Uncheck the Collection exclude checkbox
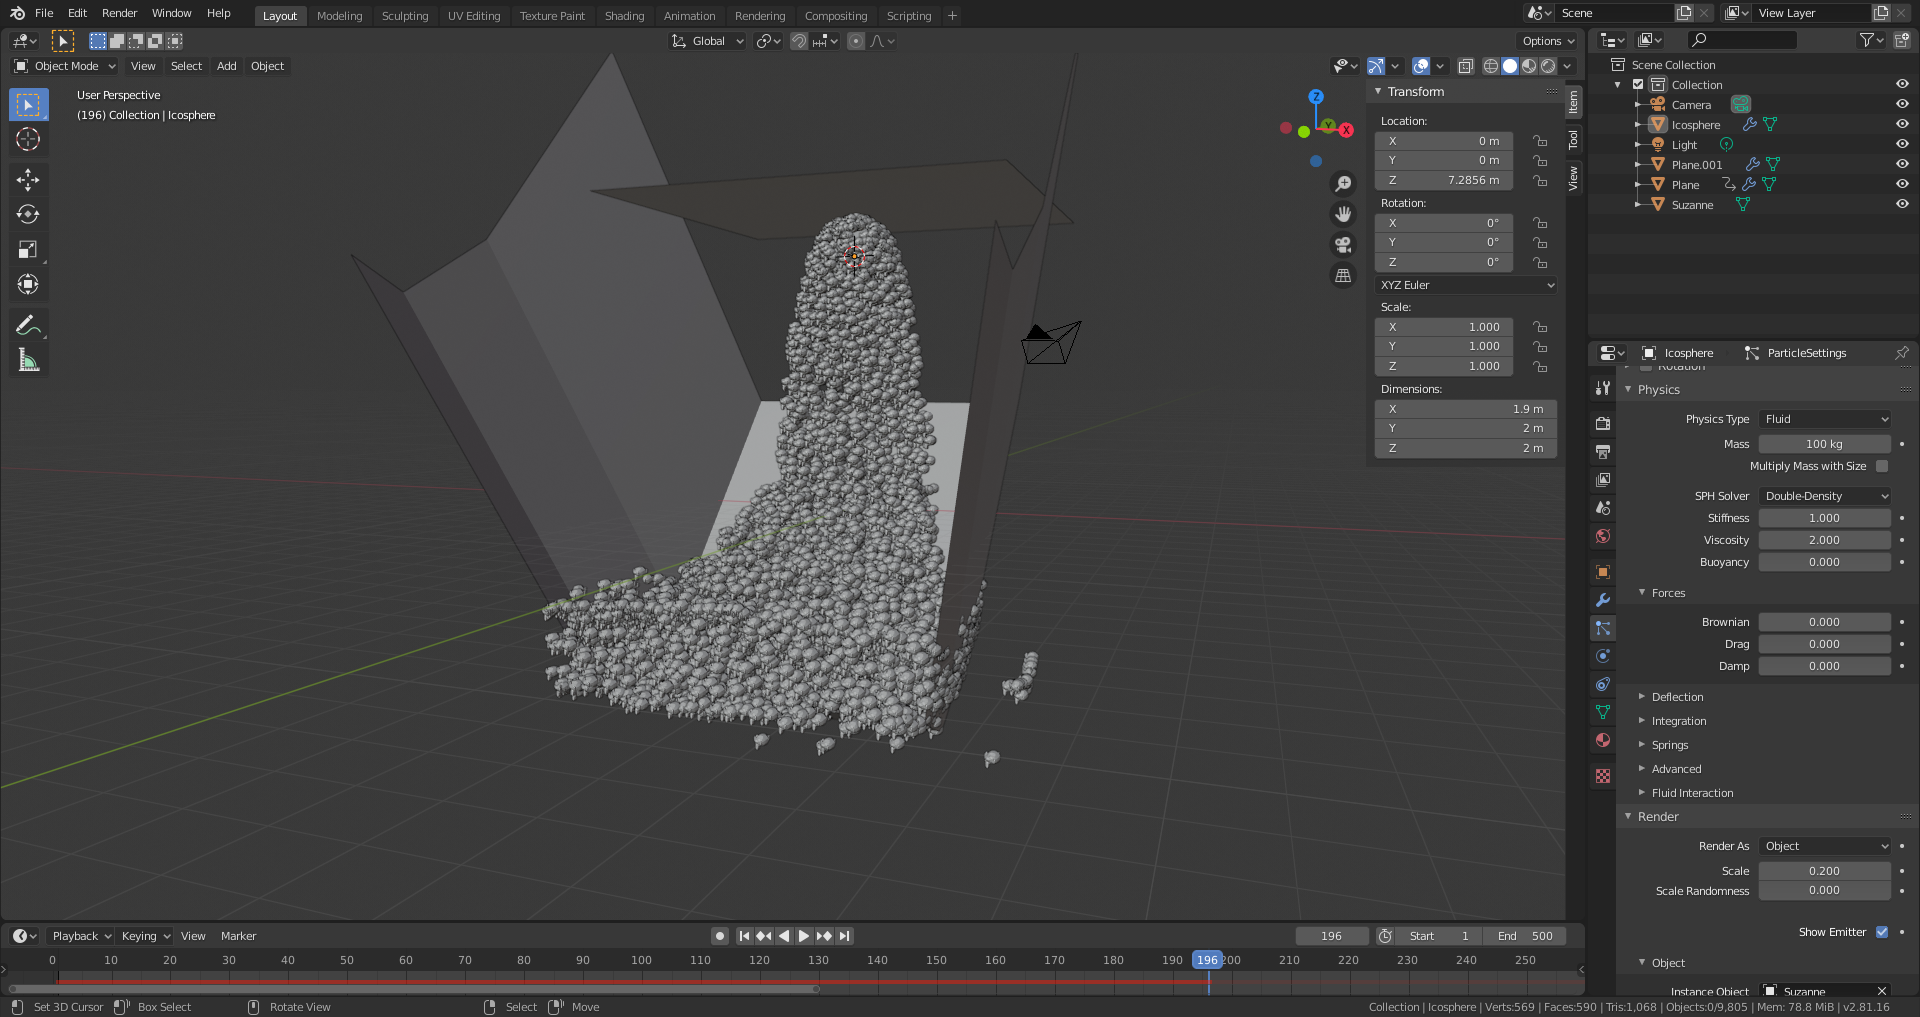The width and height of the screenshot is (1920, 1017). pyautogui.click(x=1638, y=85)
